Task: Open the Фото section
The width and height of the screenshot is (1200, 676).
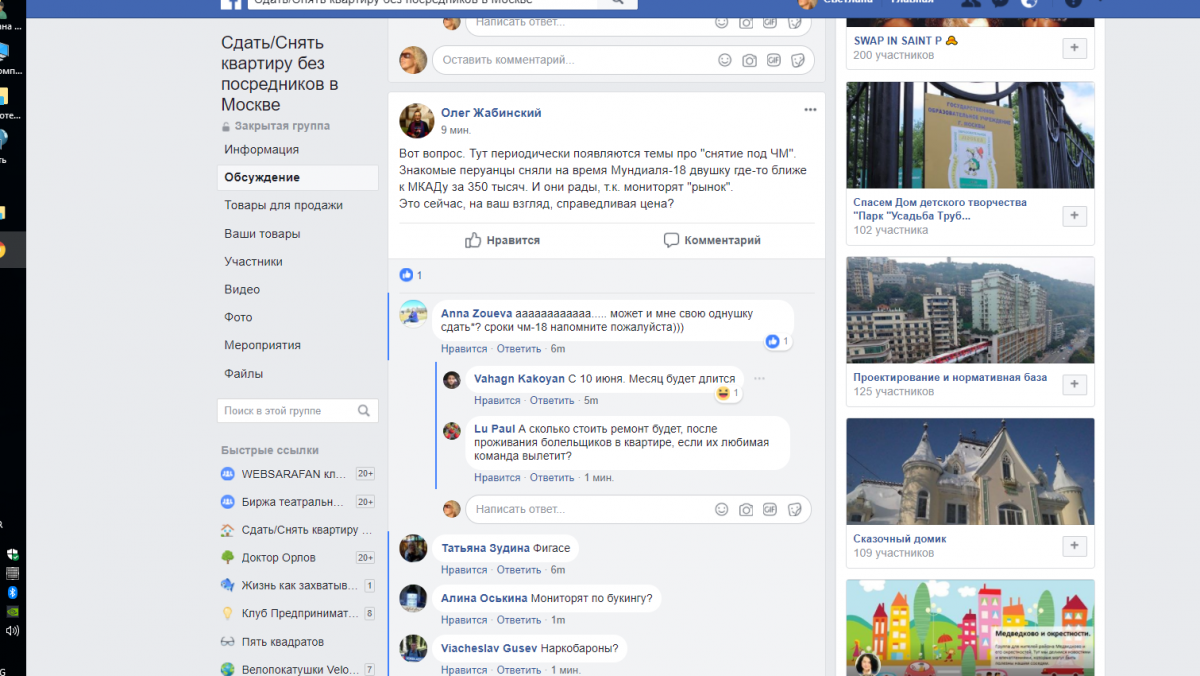Action: 238,318
